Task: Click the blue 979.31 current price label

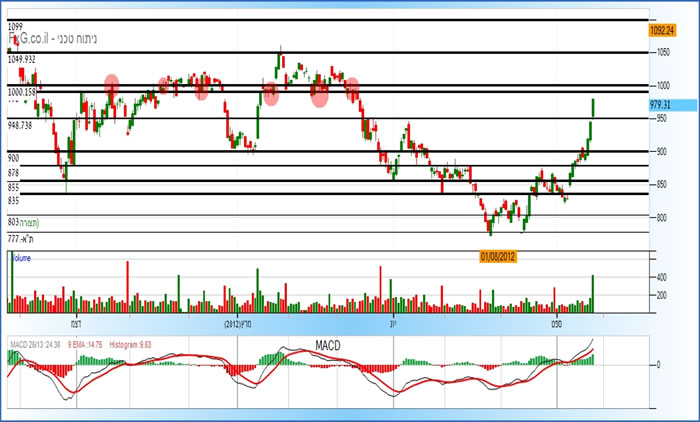Action: tap(659, 104)
